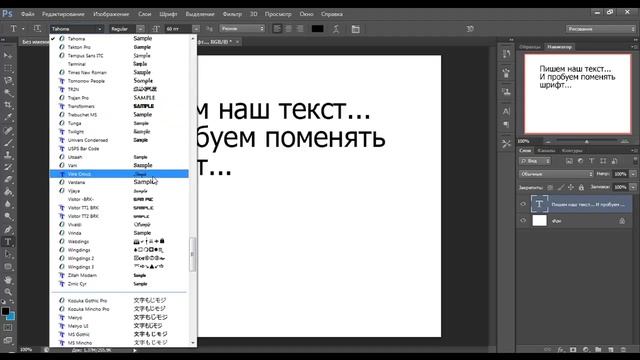This screenshot has height=360, width=640.
Task: Select the History Brush tool
Action: click(x=8, y=167)
